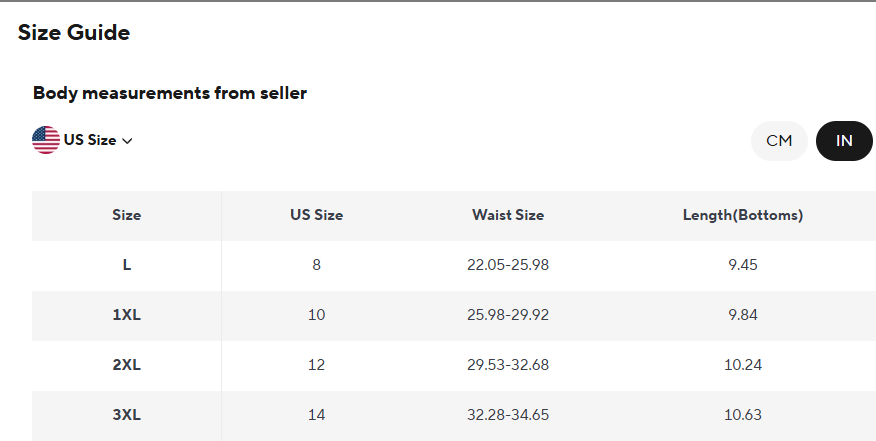The width and height of the screenshot is (876, 441).
Task: Click waist value 29.53-32.68
Action: point(508,365)
